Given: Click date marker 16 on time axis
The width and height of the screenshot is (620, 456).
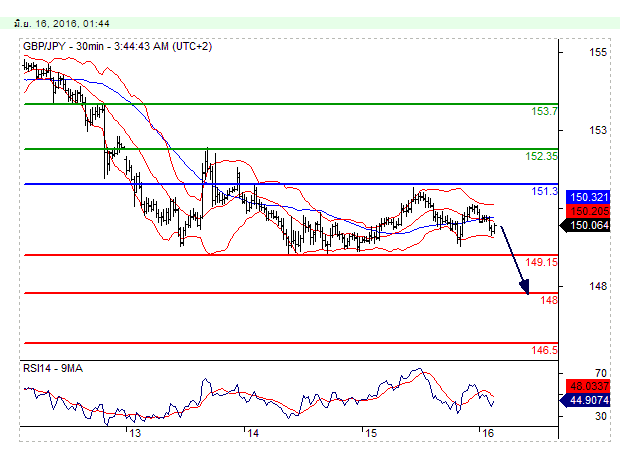Looking at the screenshot, I should 488,433.
